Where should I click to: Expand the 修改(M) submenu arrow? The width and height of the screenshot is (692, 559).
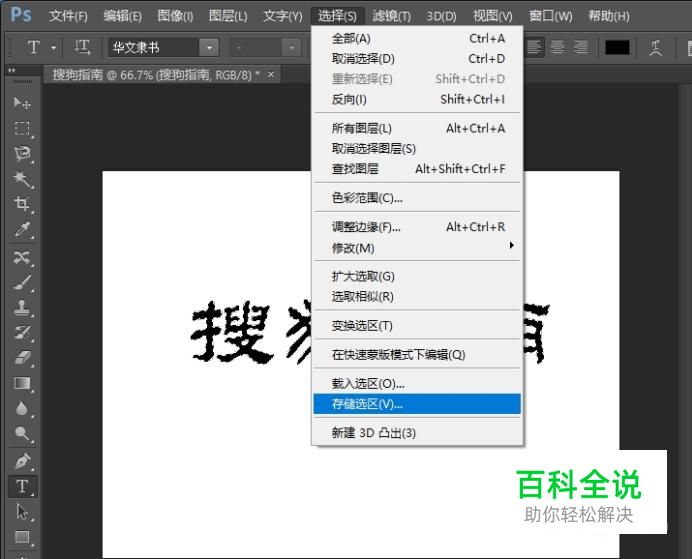(x=511, y=245)
